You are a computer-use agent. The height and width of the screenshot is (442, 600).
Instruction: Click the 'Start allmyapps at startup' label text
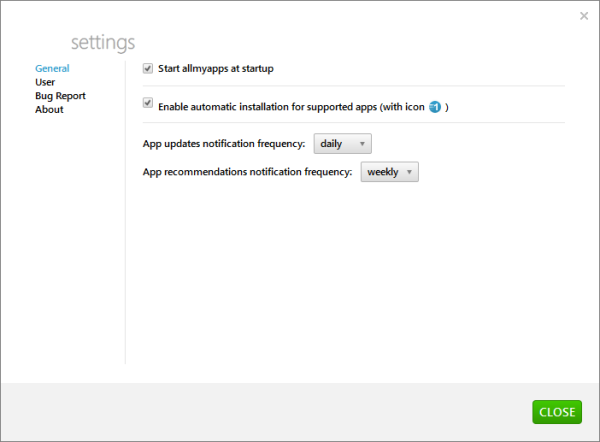point(215,68)
